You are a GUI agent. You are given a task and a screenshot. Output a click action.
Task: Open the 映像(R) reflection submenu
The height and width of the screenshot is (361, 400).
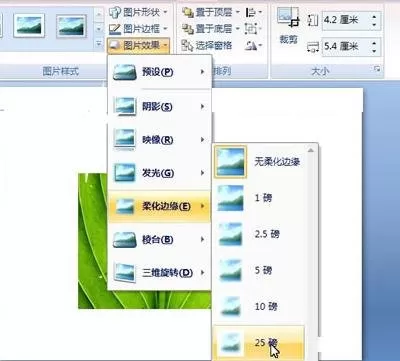(159, 140)
